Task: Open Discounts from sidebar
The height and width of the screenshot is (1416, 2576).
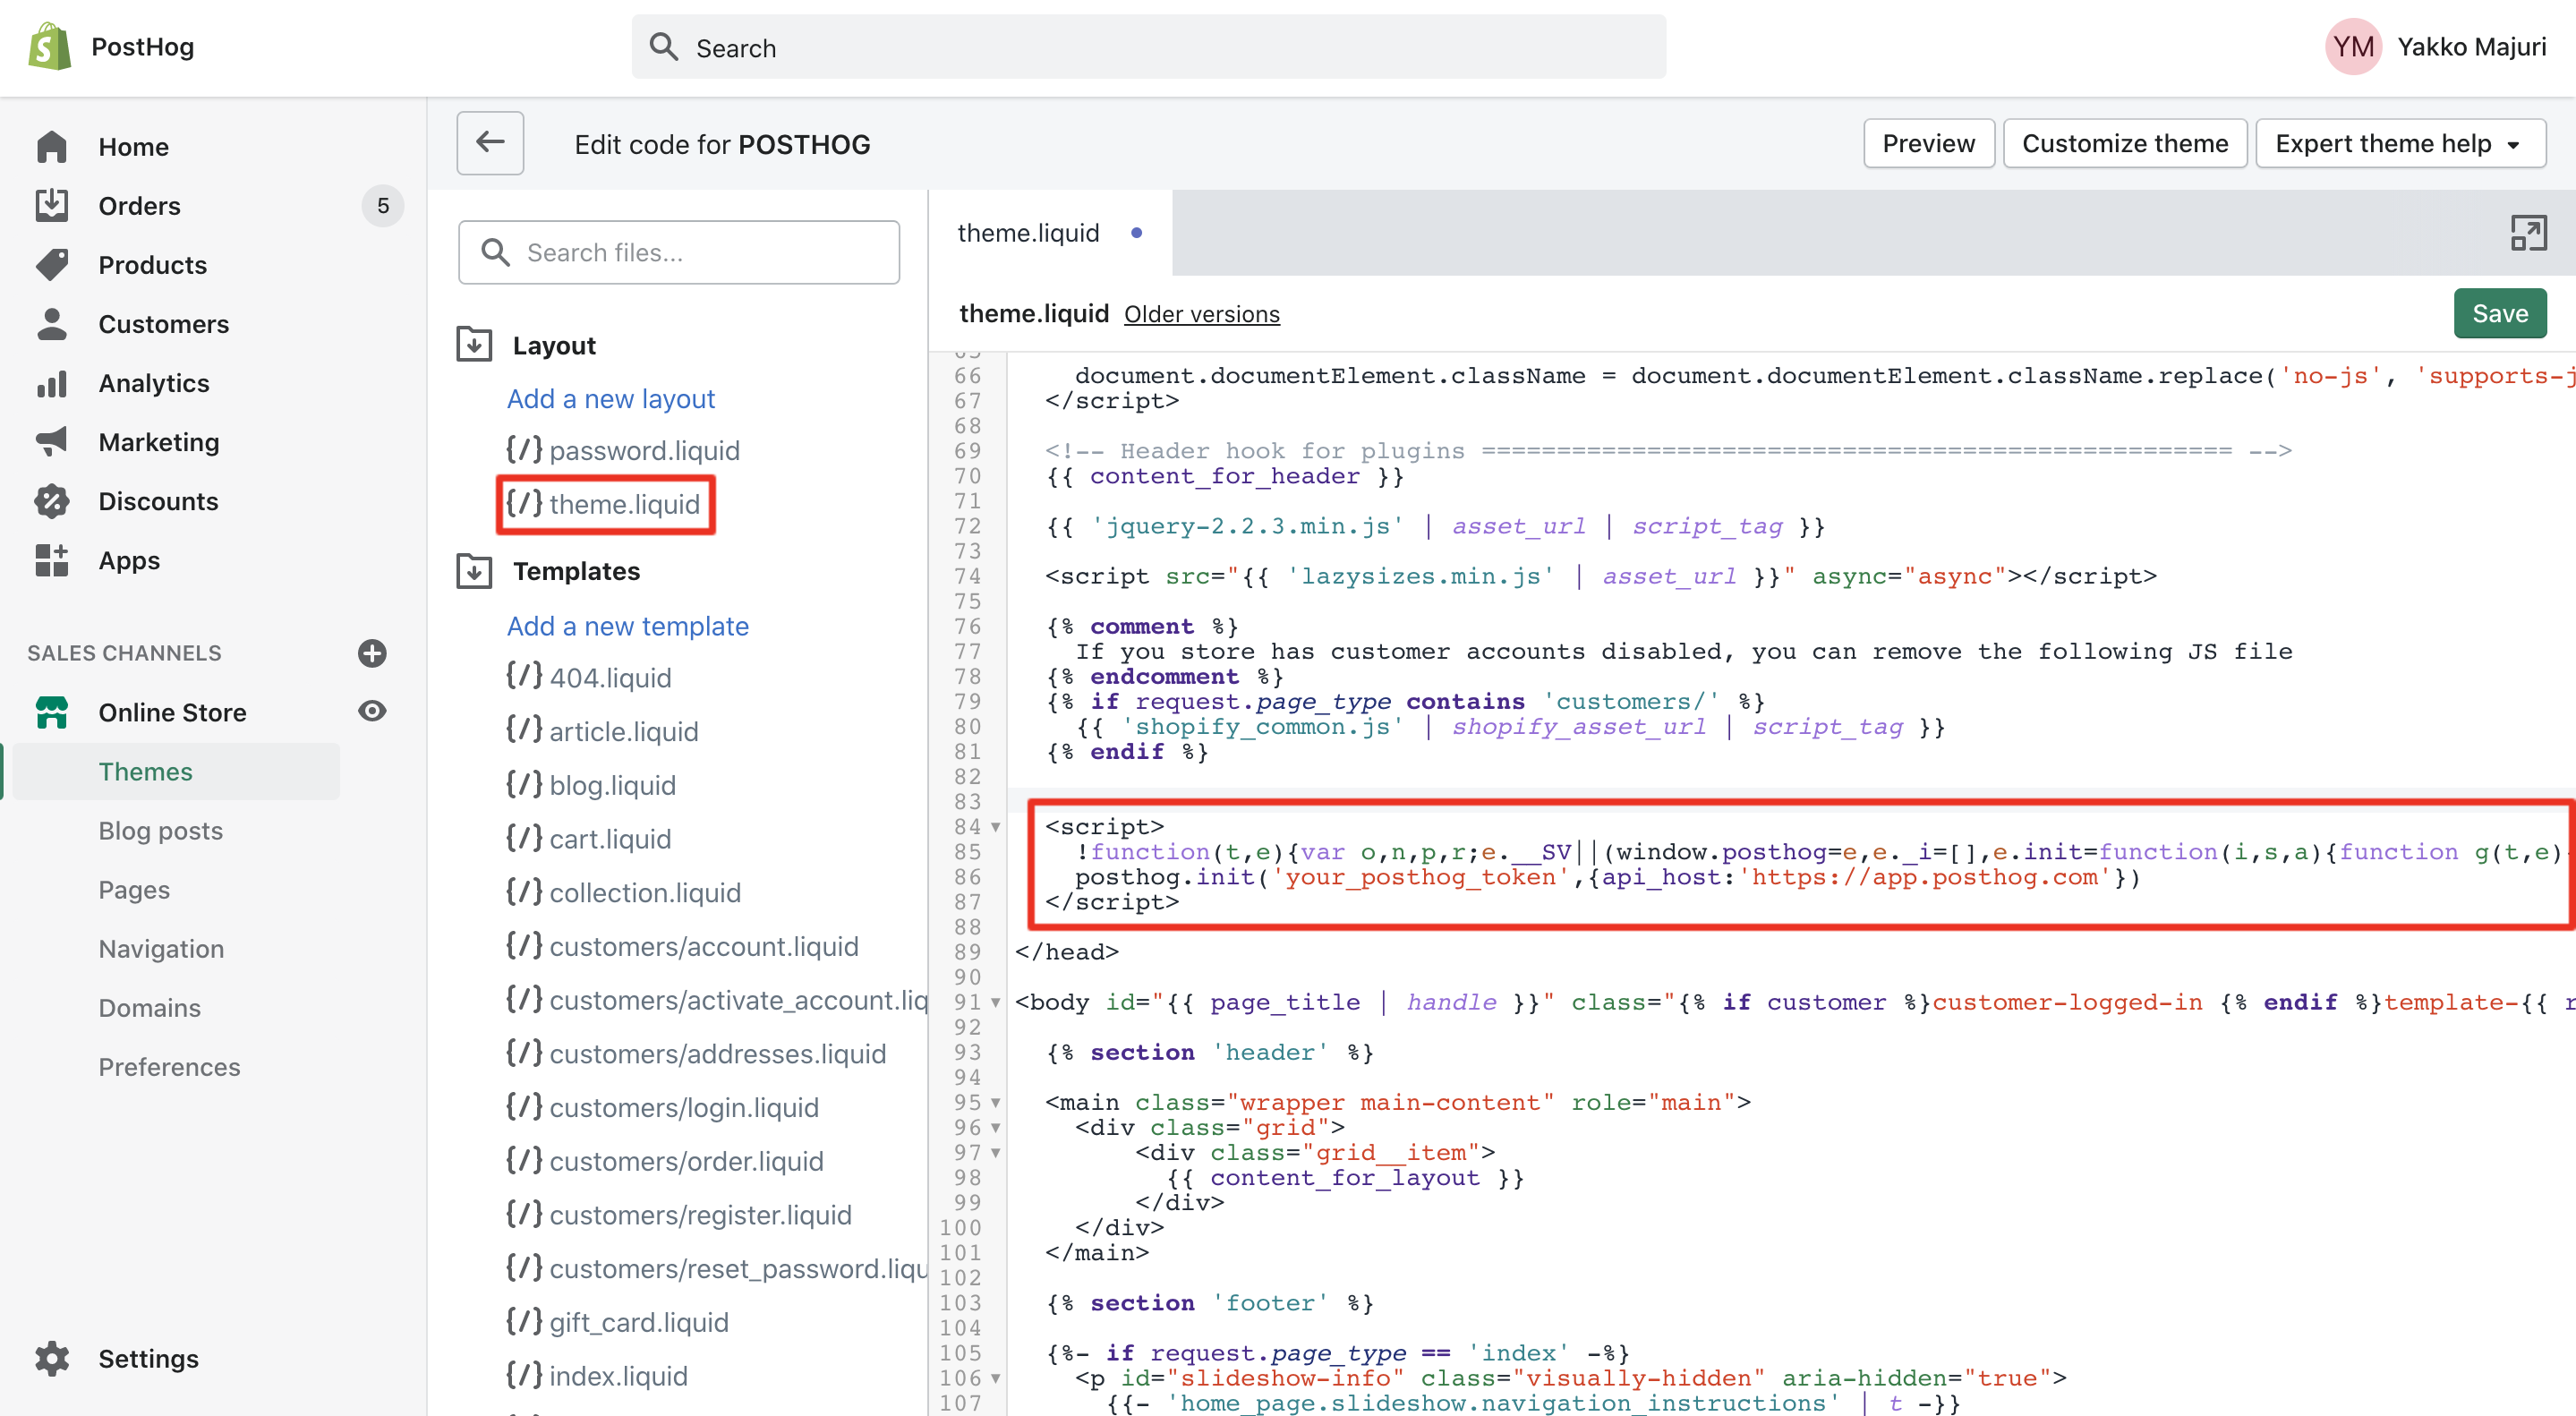Action: (x=158, y=501)
